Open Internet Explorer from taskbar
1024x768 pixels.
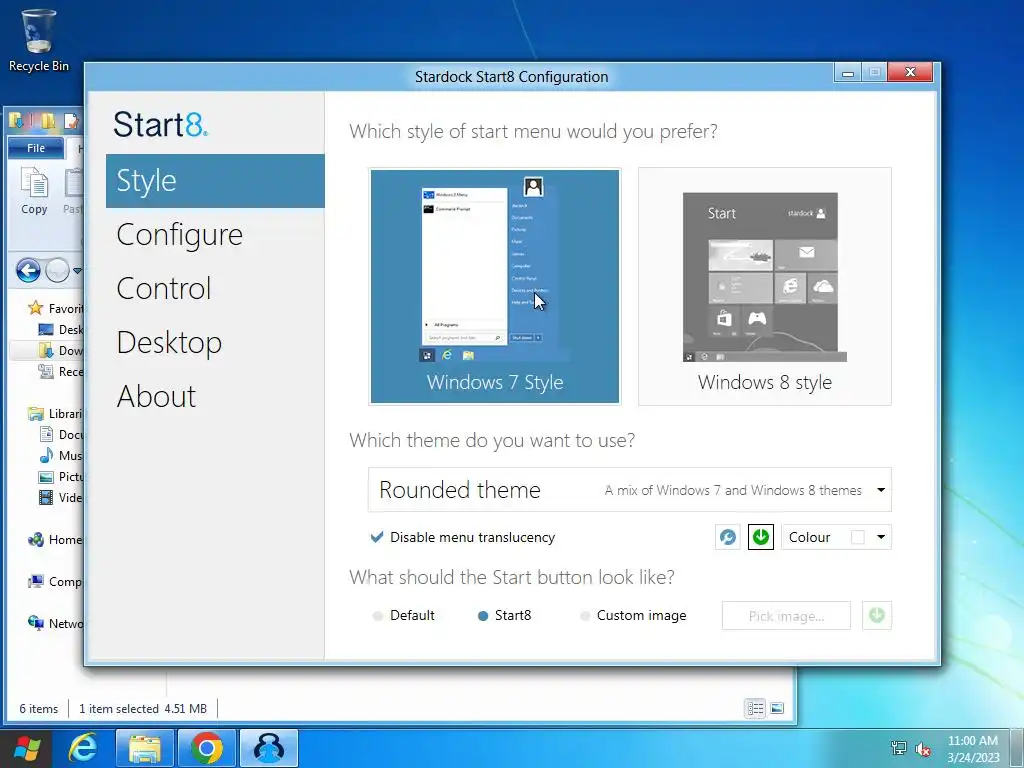84,749
